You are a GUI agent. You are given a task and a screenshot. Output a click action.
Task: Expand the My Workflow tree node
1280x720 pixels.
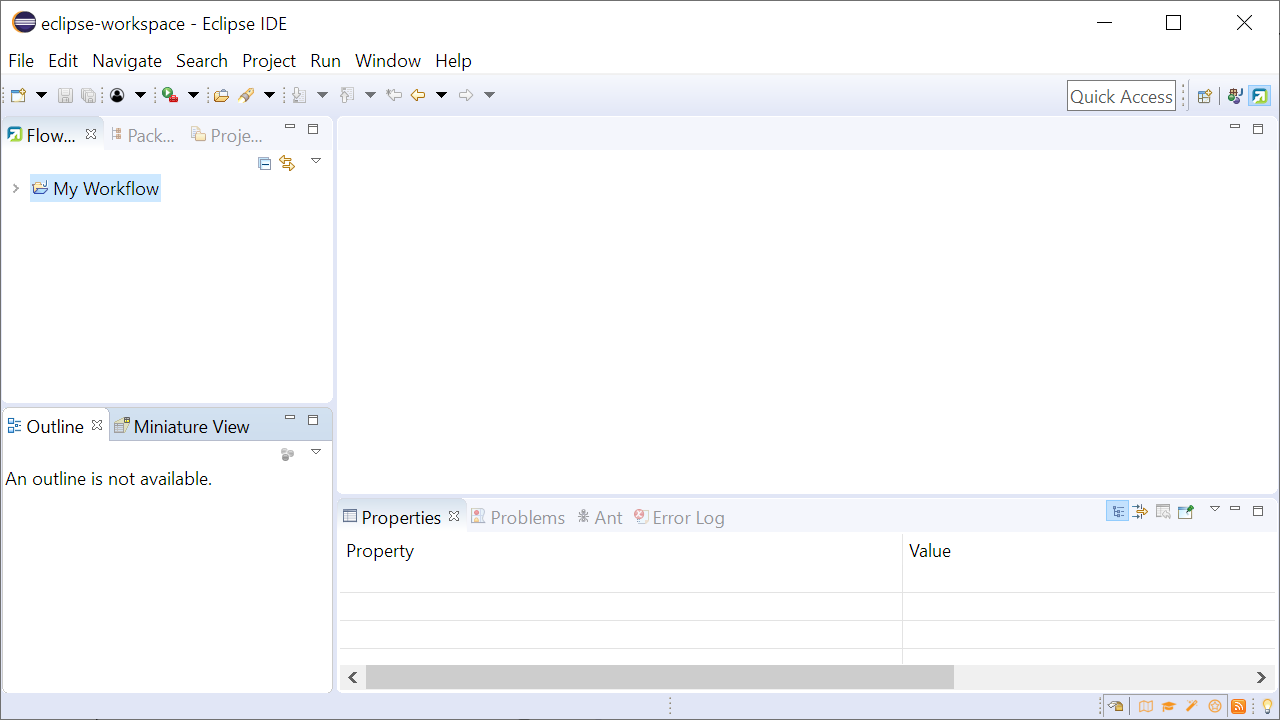pos(15,189)
